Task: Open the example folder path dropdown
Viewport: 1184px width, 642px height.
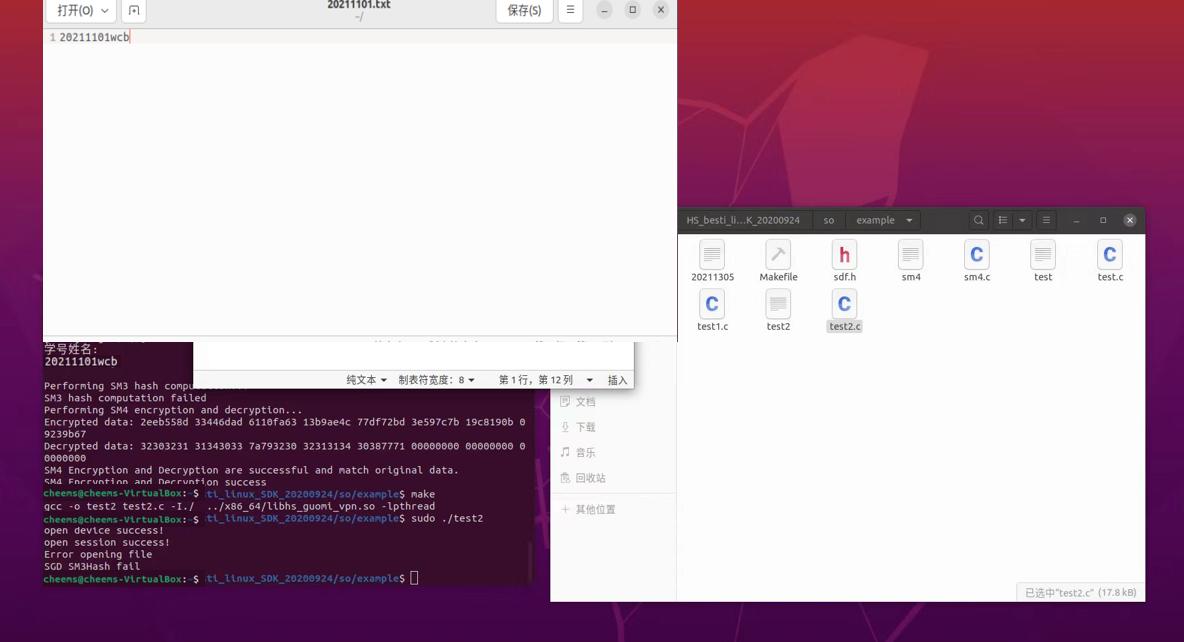Action: pyautogui.click(x=909, y=221)
